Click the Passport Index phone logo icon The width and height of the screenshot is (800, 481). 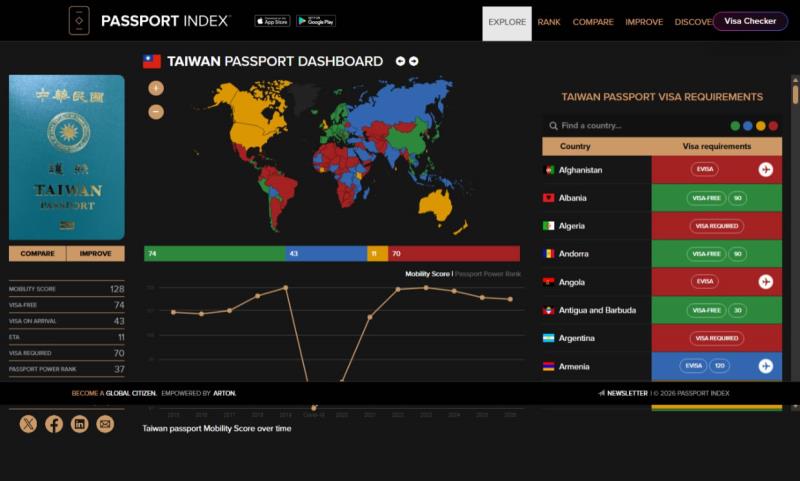tap(79, 20)
